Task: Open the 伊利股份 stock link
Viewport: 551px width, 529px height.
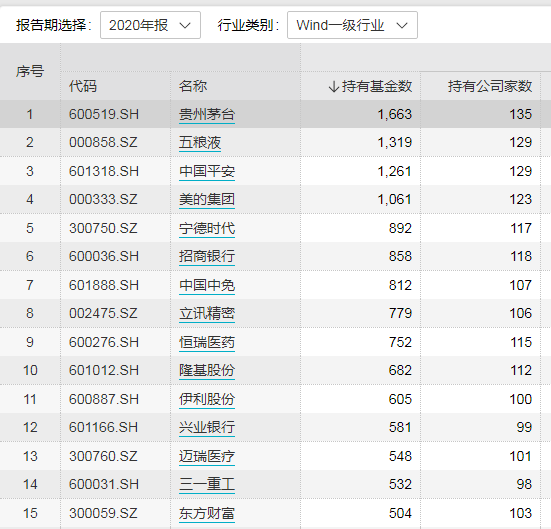Action: (x=207, y=399)
